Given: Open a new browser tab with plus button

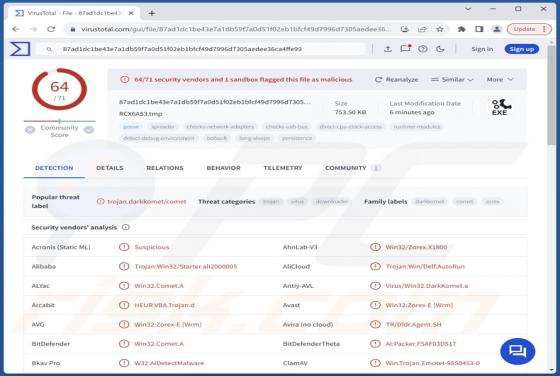Looking at the screenshot, I should [x=152, y=13].
